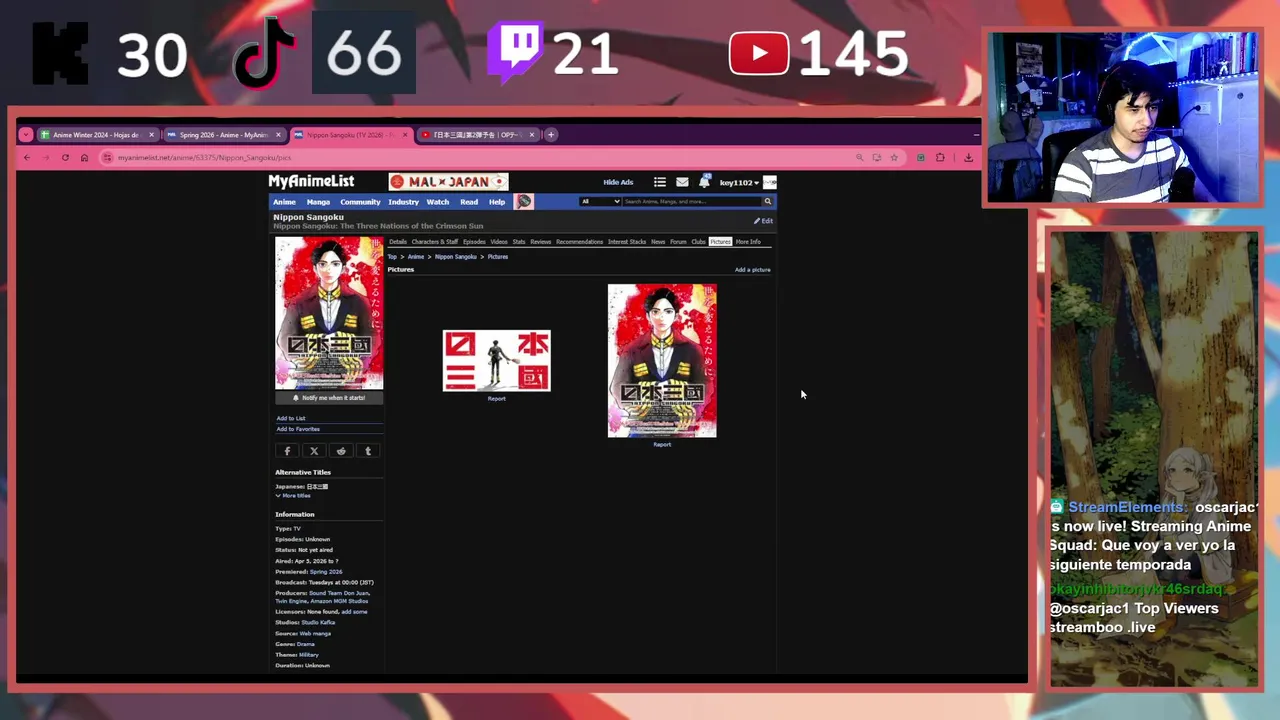Viewport: 1280px width, 720px height.
Task: Close the Spring 2026 tab
Action: coord(279,135)
